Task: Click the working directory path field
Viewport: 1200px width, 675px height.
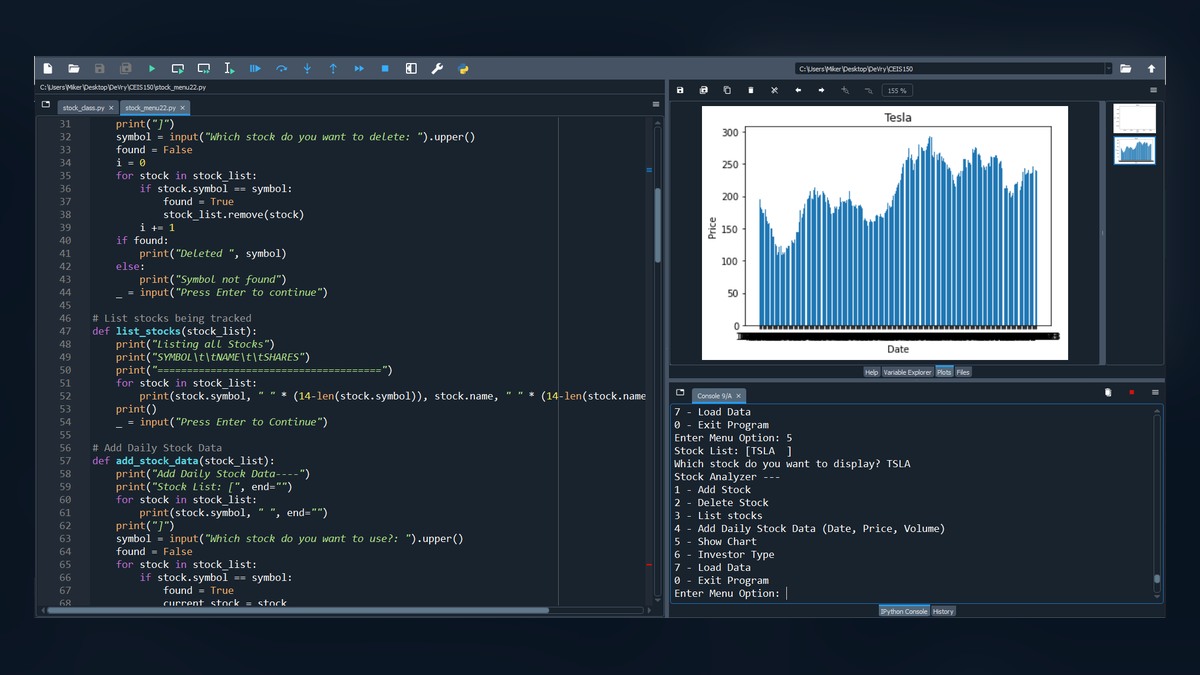Action: (950, 69)
